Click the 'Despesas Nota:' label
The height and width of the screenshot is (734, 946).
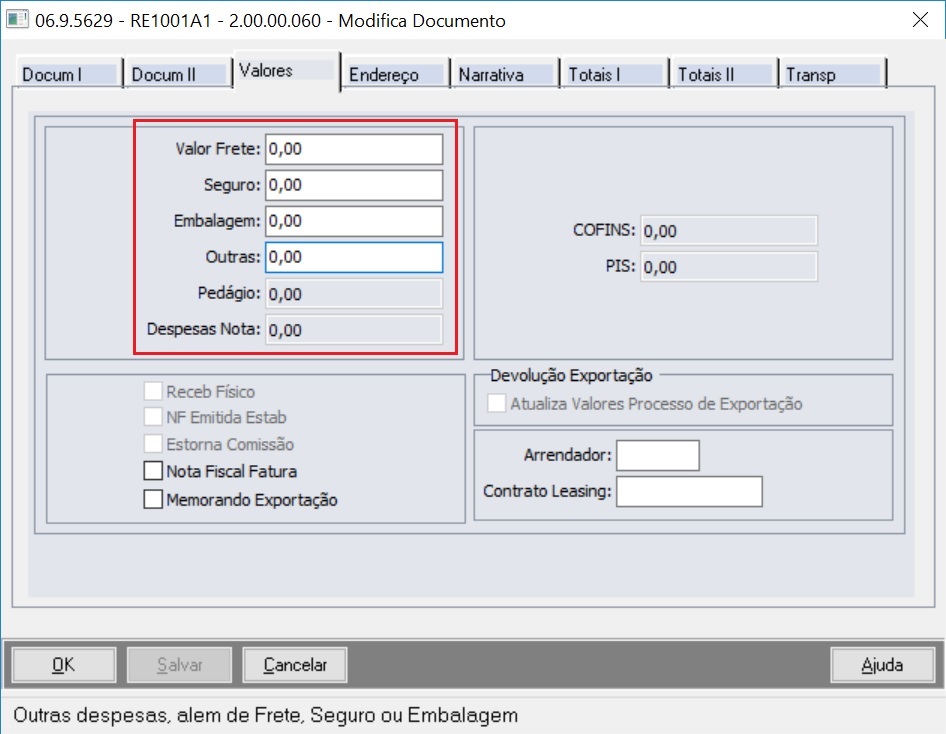pyautogui.click(x=203, y=329)
